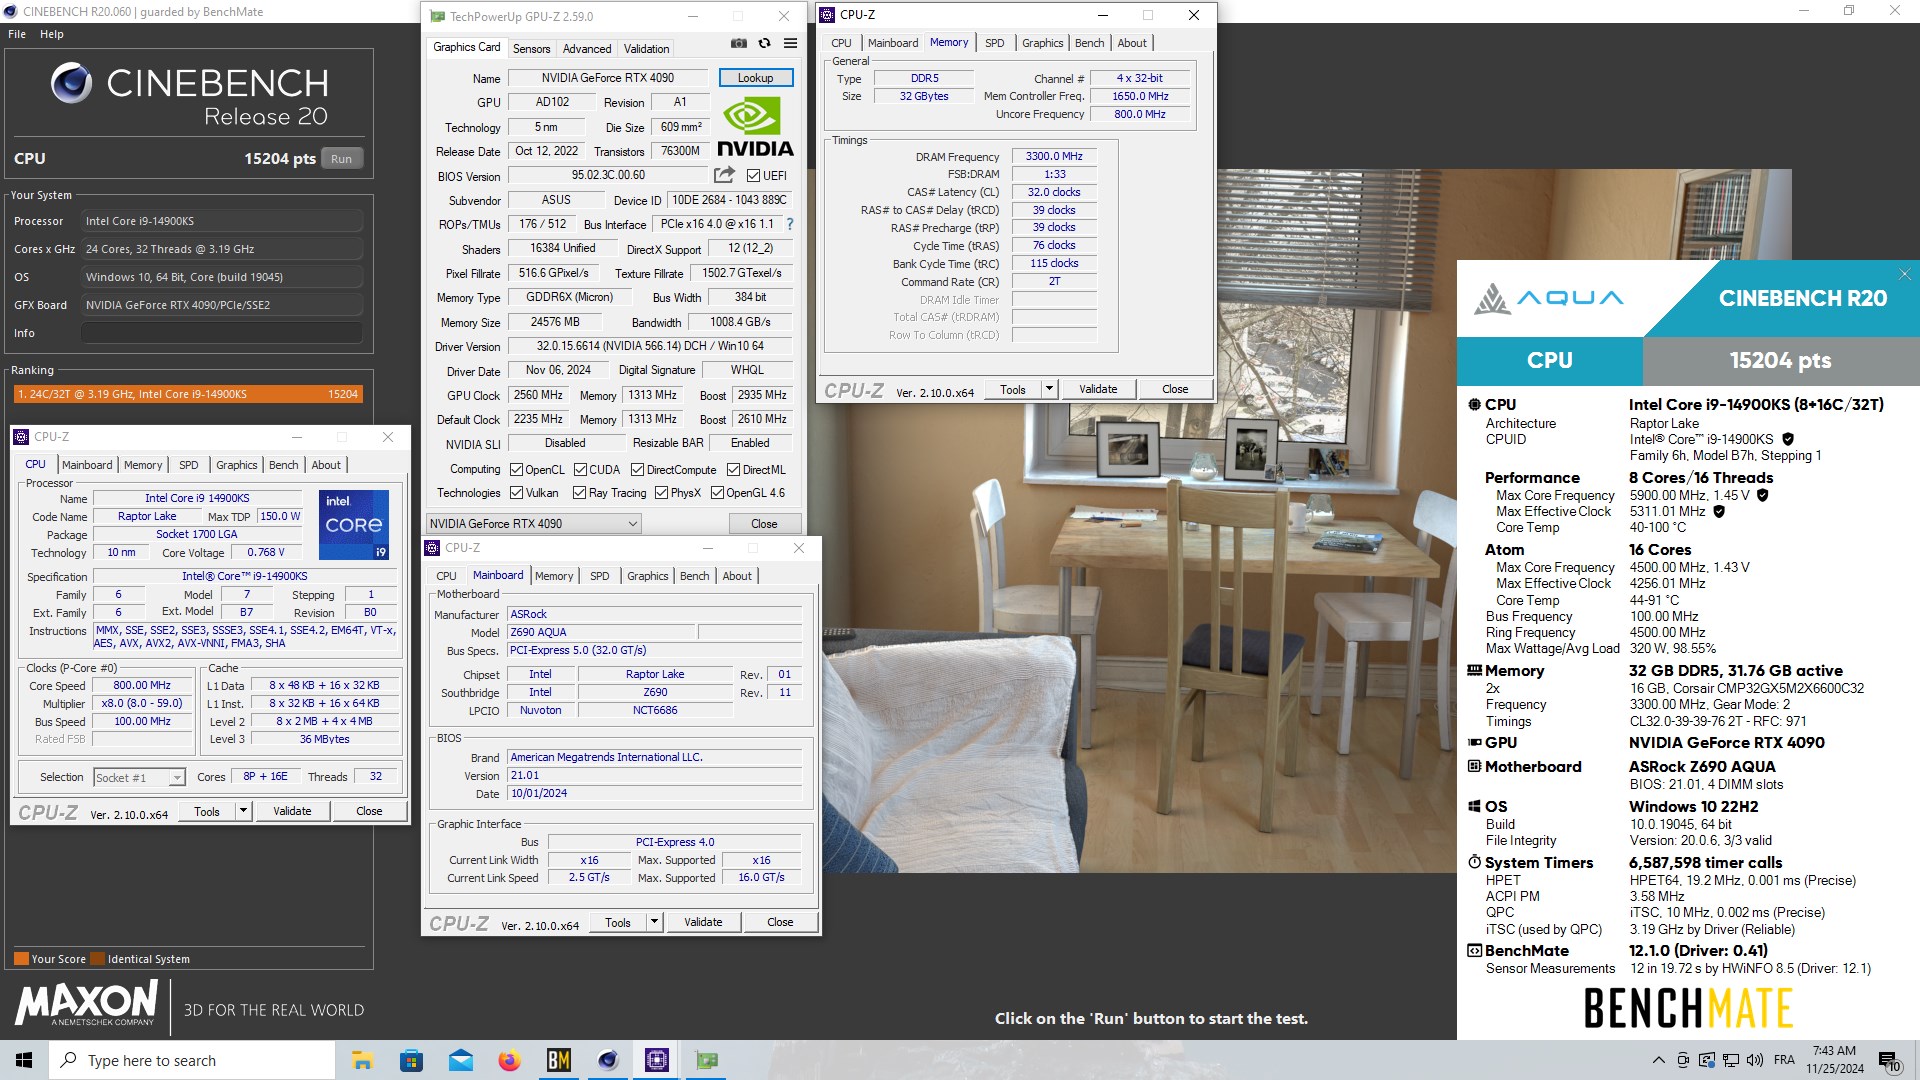
Task: Toggle the CUDA checkbox
Action: click(x=580, y=470)
